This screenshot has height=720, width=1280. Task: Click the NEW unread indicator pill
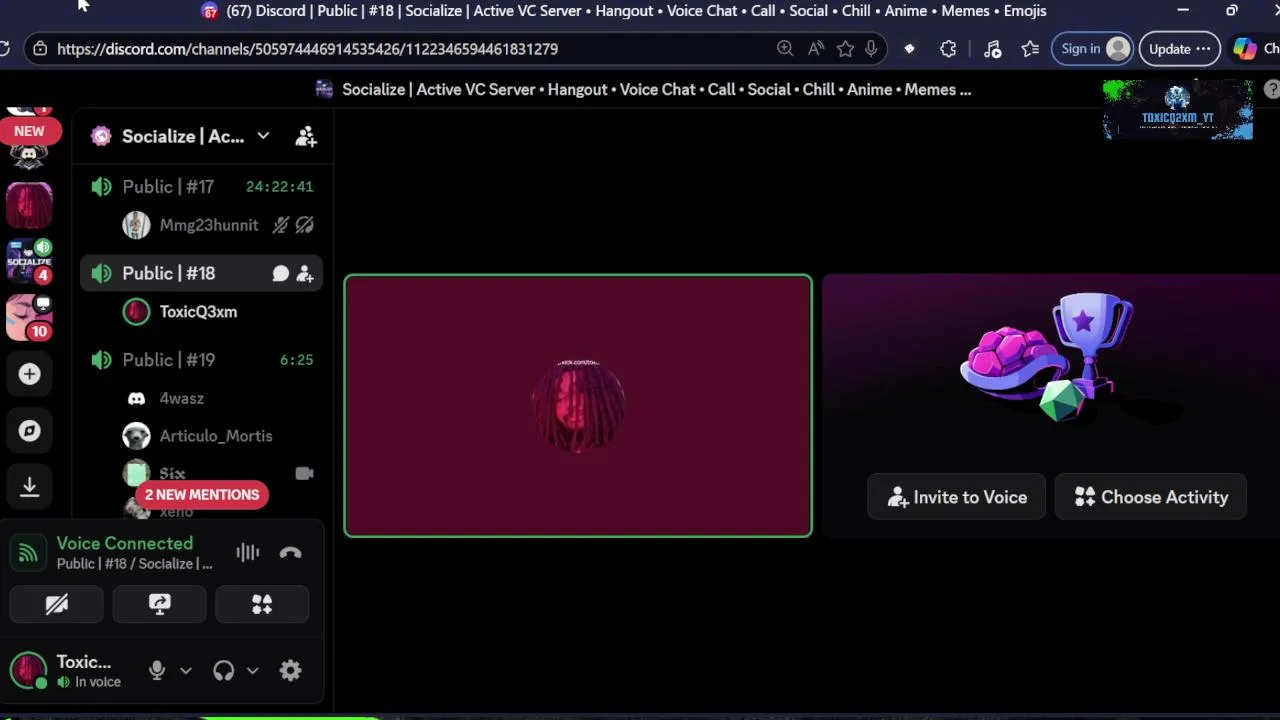coord(29,131)
